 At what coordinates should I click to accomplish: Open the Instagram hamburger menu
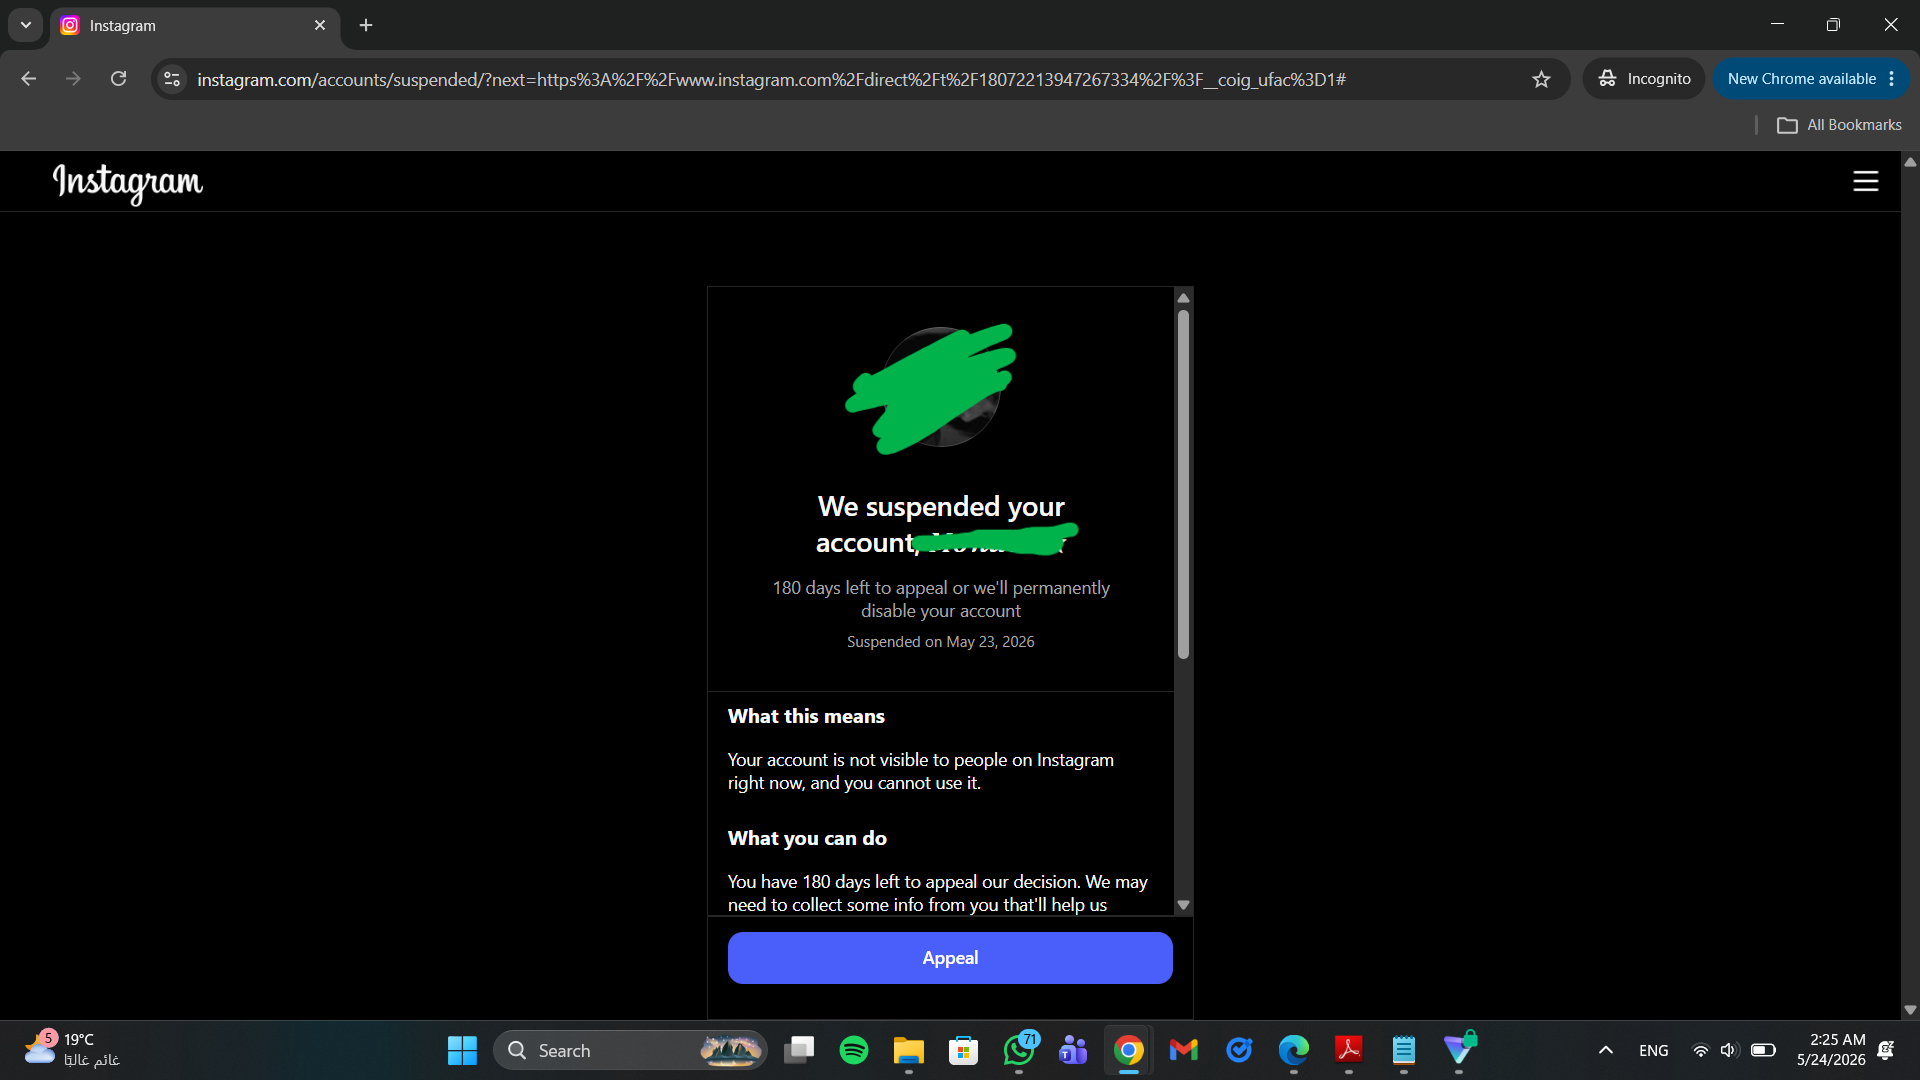[1866, 181]
